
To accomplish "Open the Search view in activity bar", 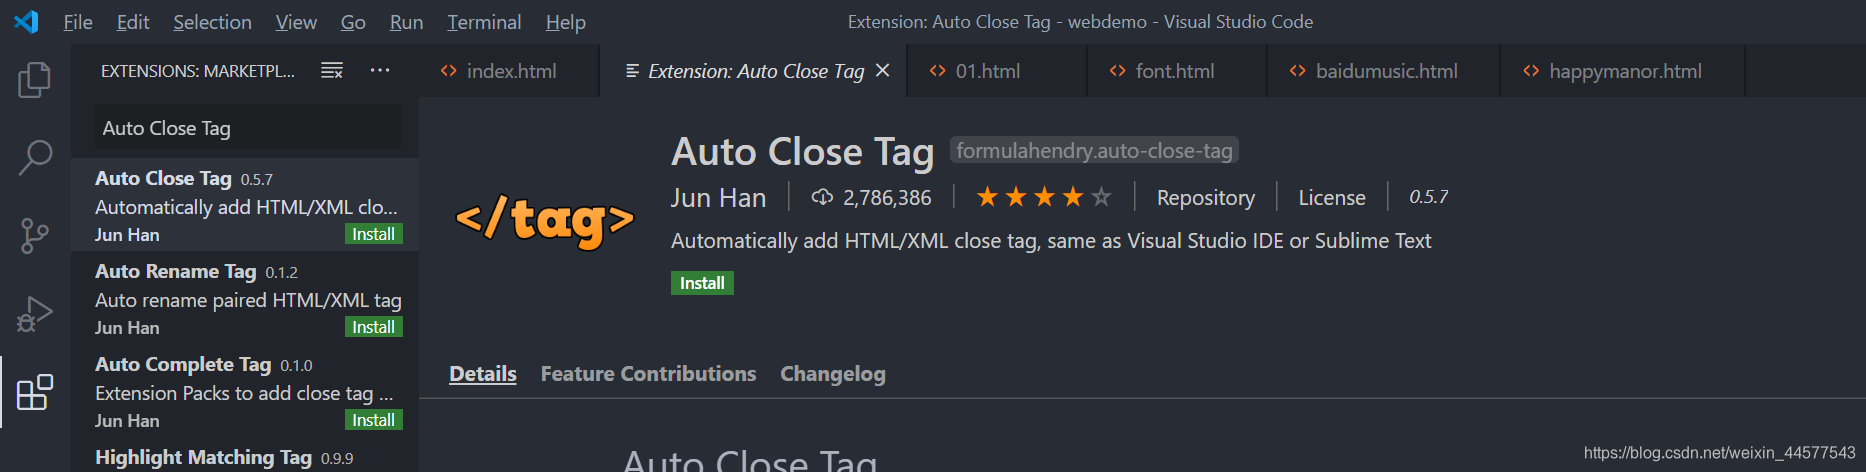I will [35, 157].
